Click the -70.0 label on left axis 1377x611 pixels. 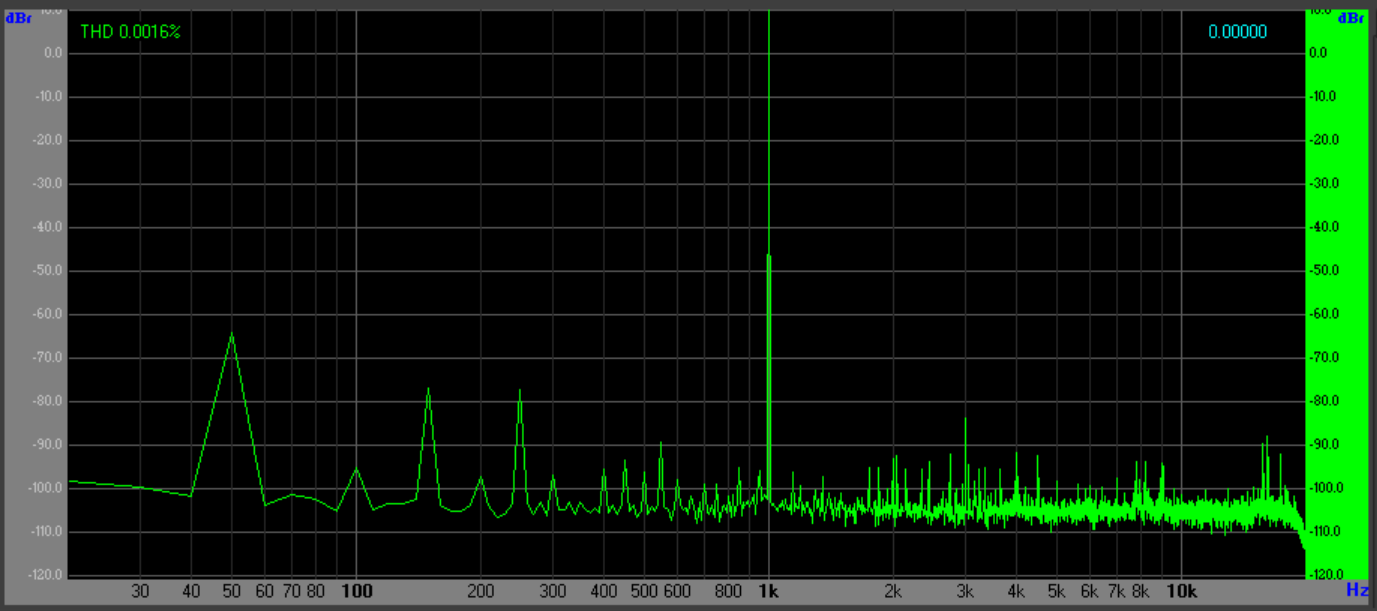click(x=49, y=357)
